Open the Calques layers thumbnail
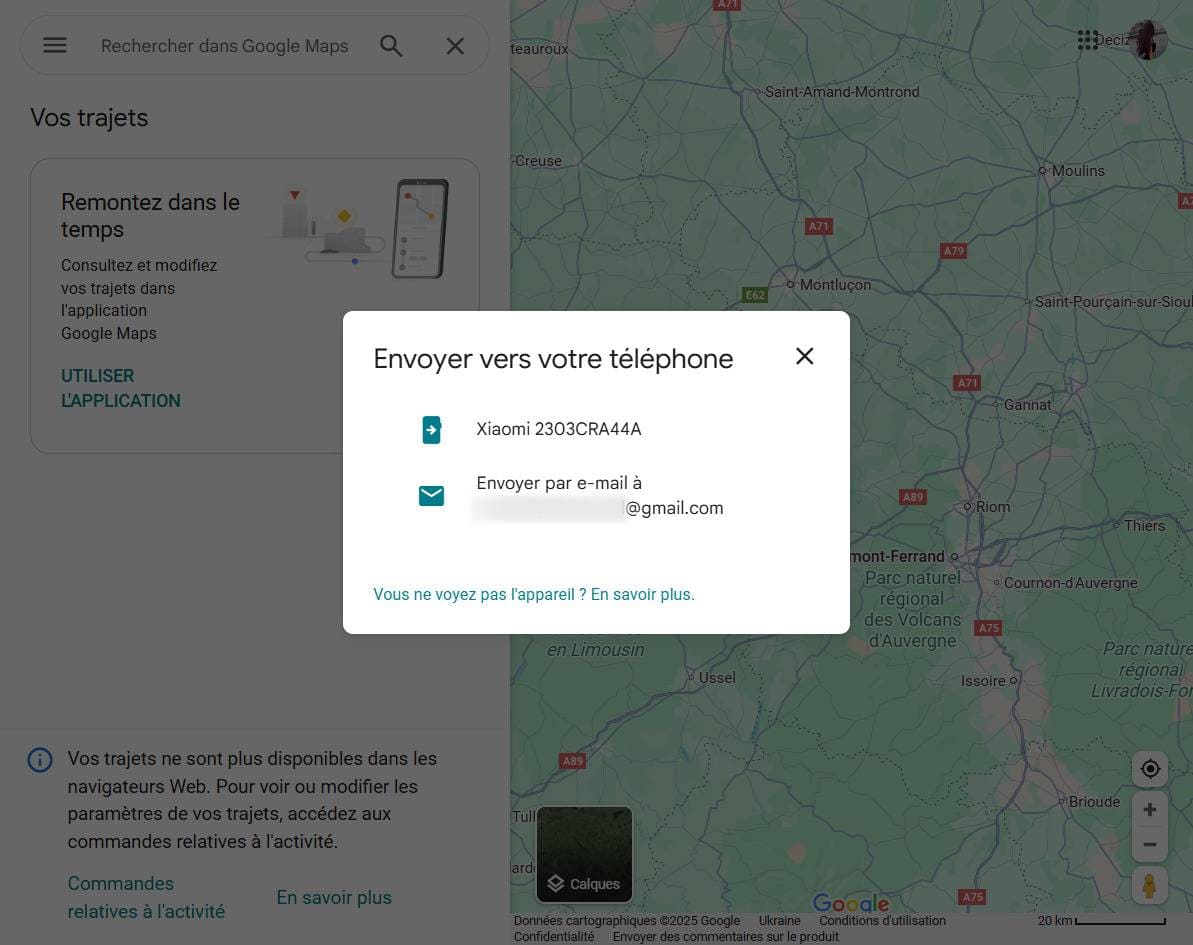 [x=584, y=854]
